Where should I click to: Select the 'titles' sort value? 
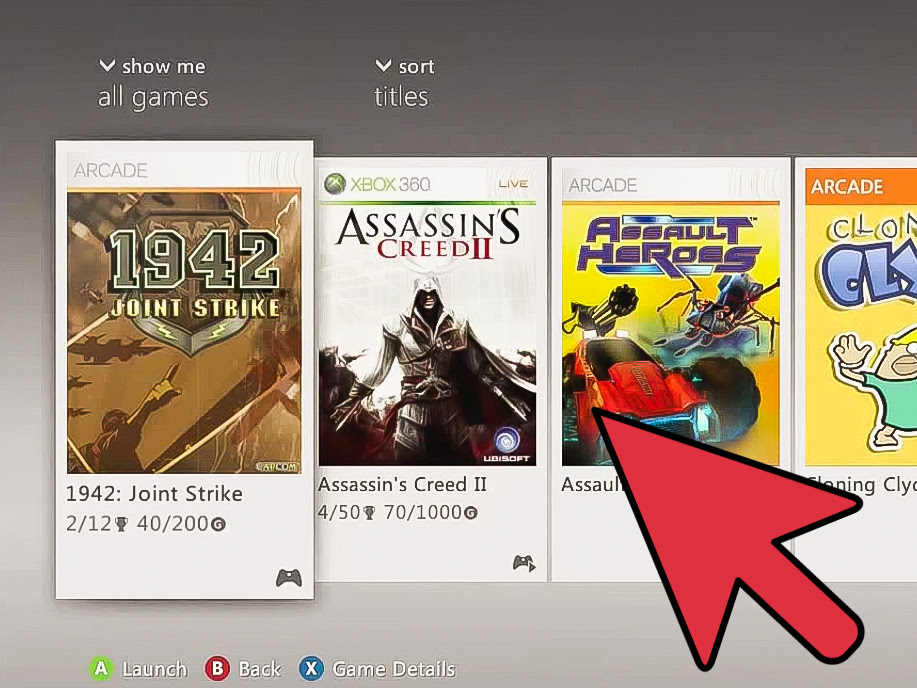click(x=401, y=97)
